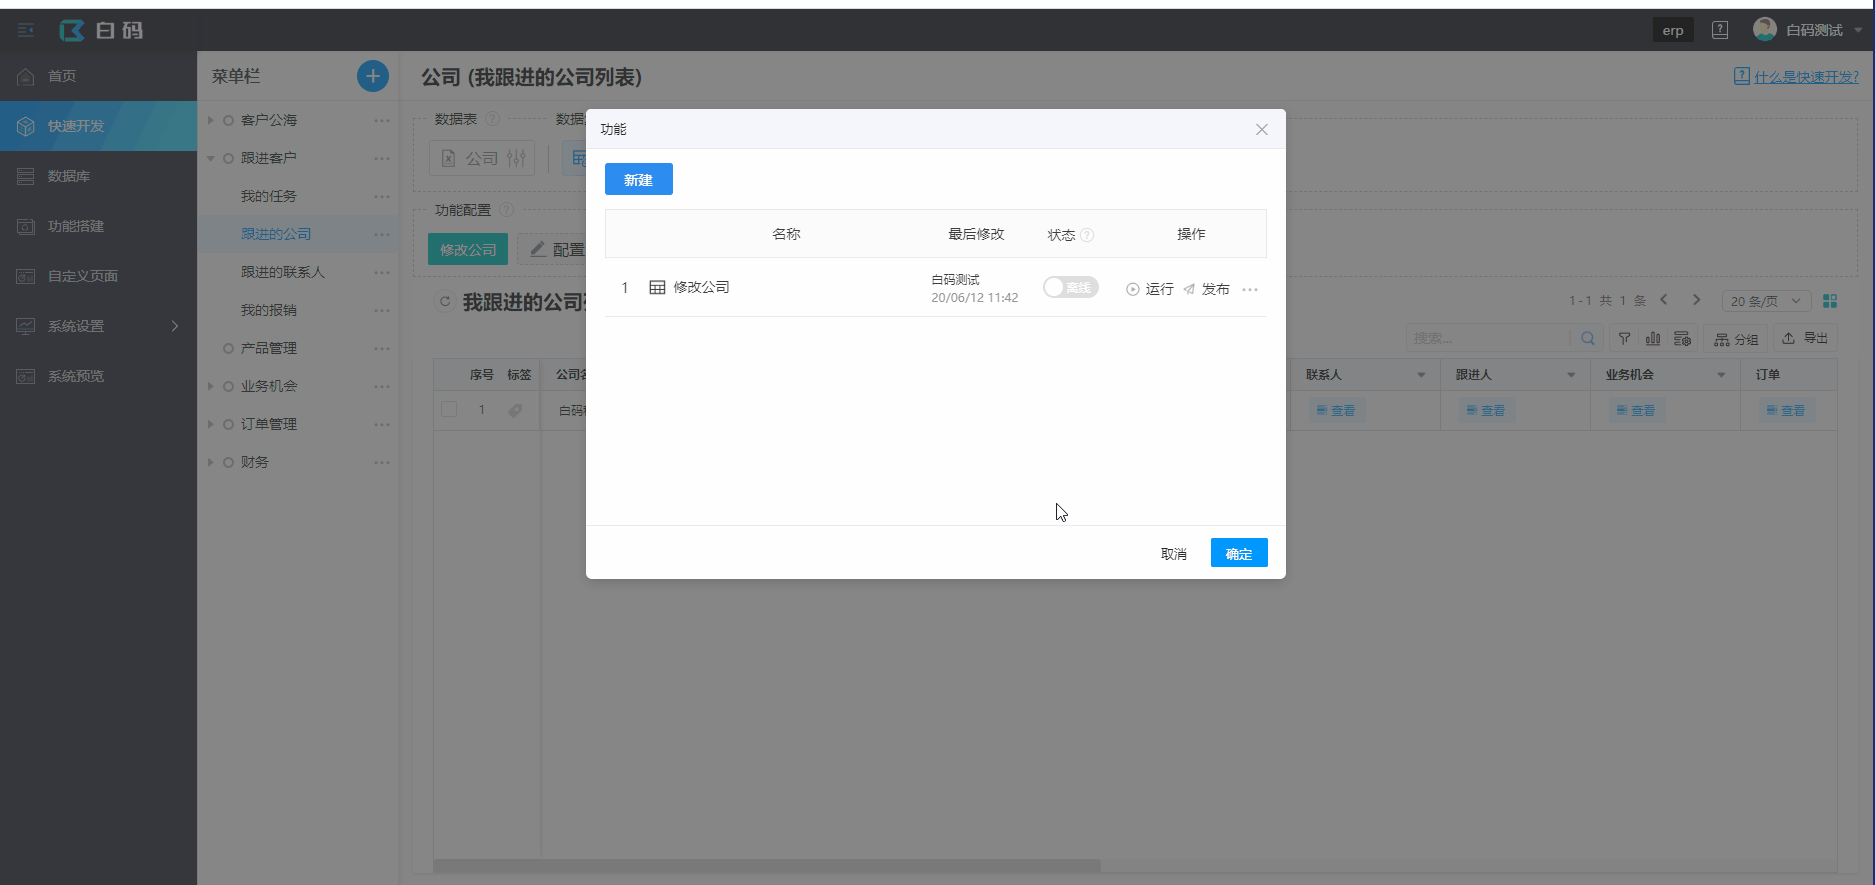Open the 业务机会 column dropdown arrow
The height and width of the screenshot is (885, 1875).
tap(1721, 375)
